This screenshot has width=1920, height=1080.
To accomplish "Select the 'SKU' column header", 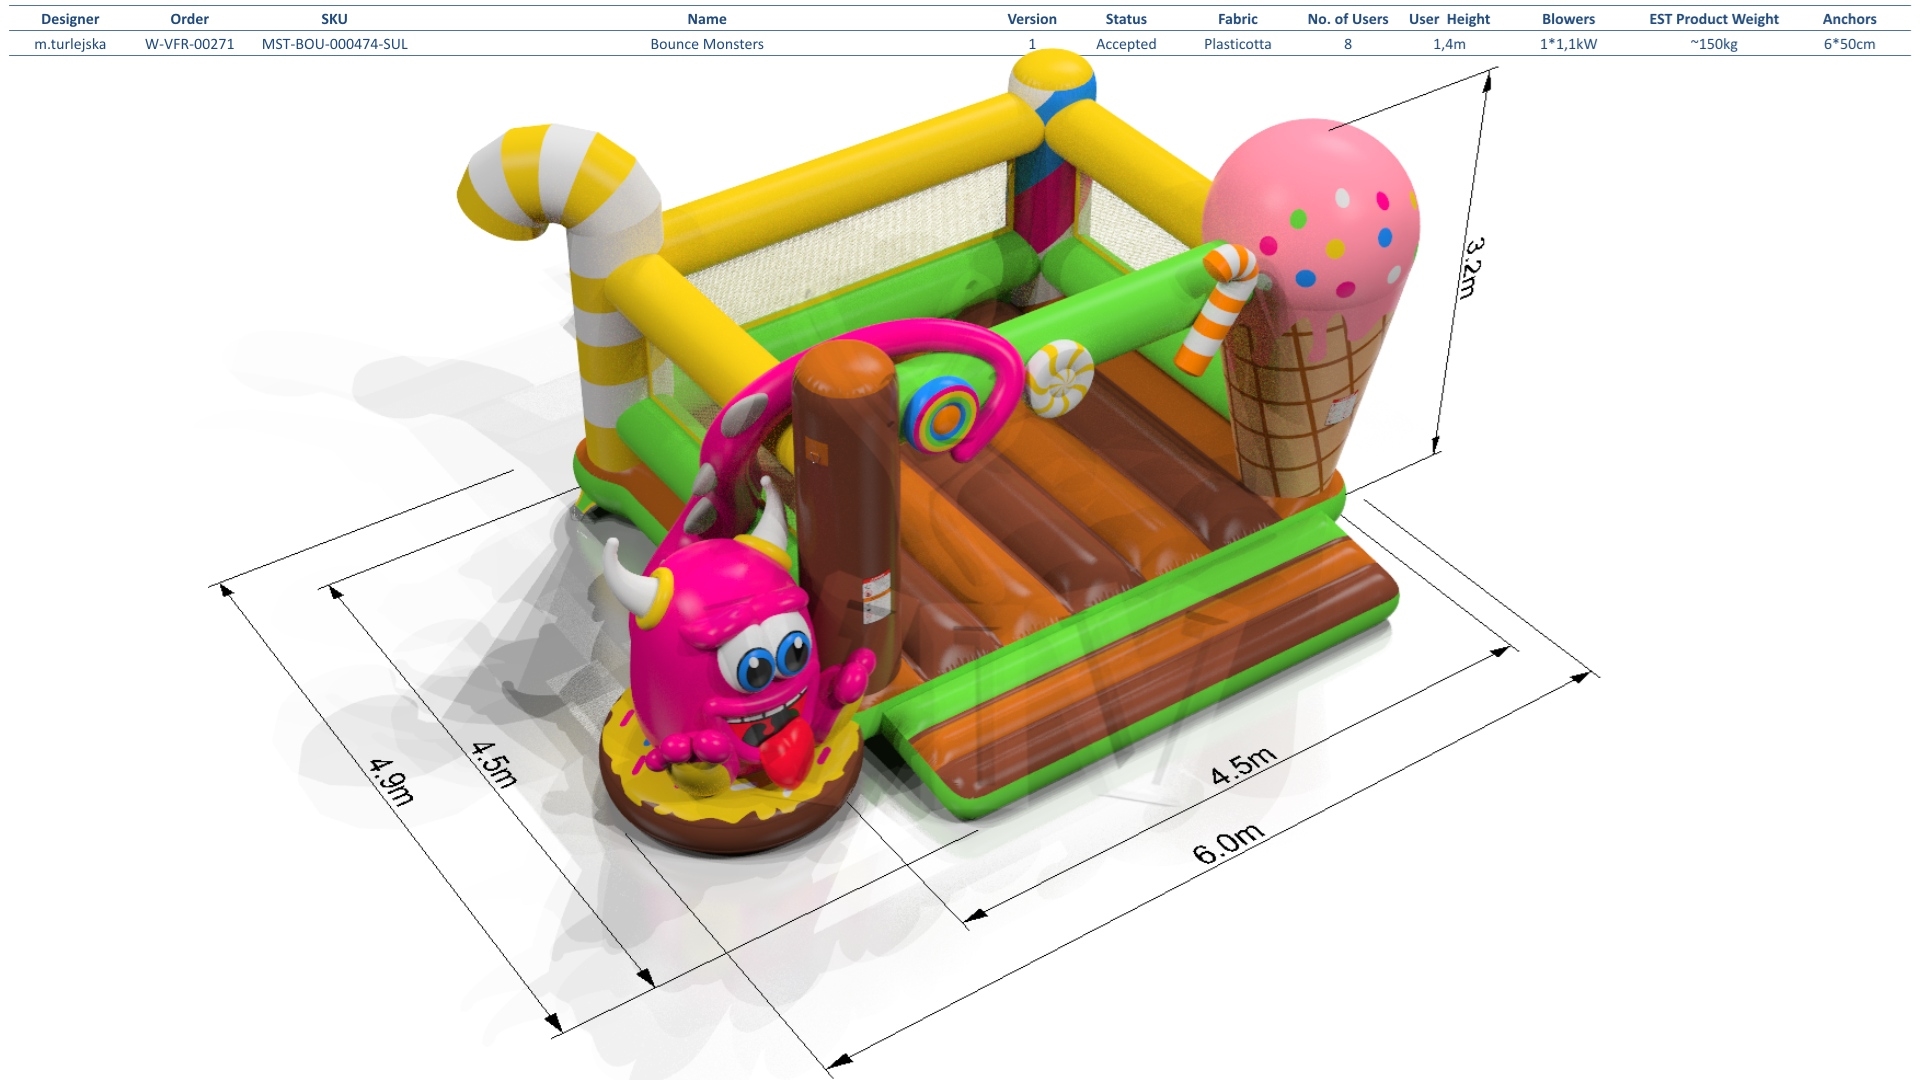I will click(334, 19).
